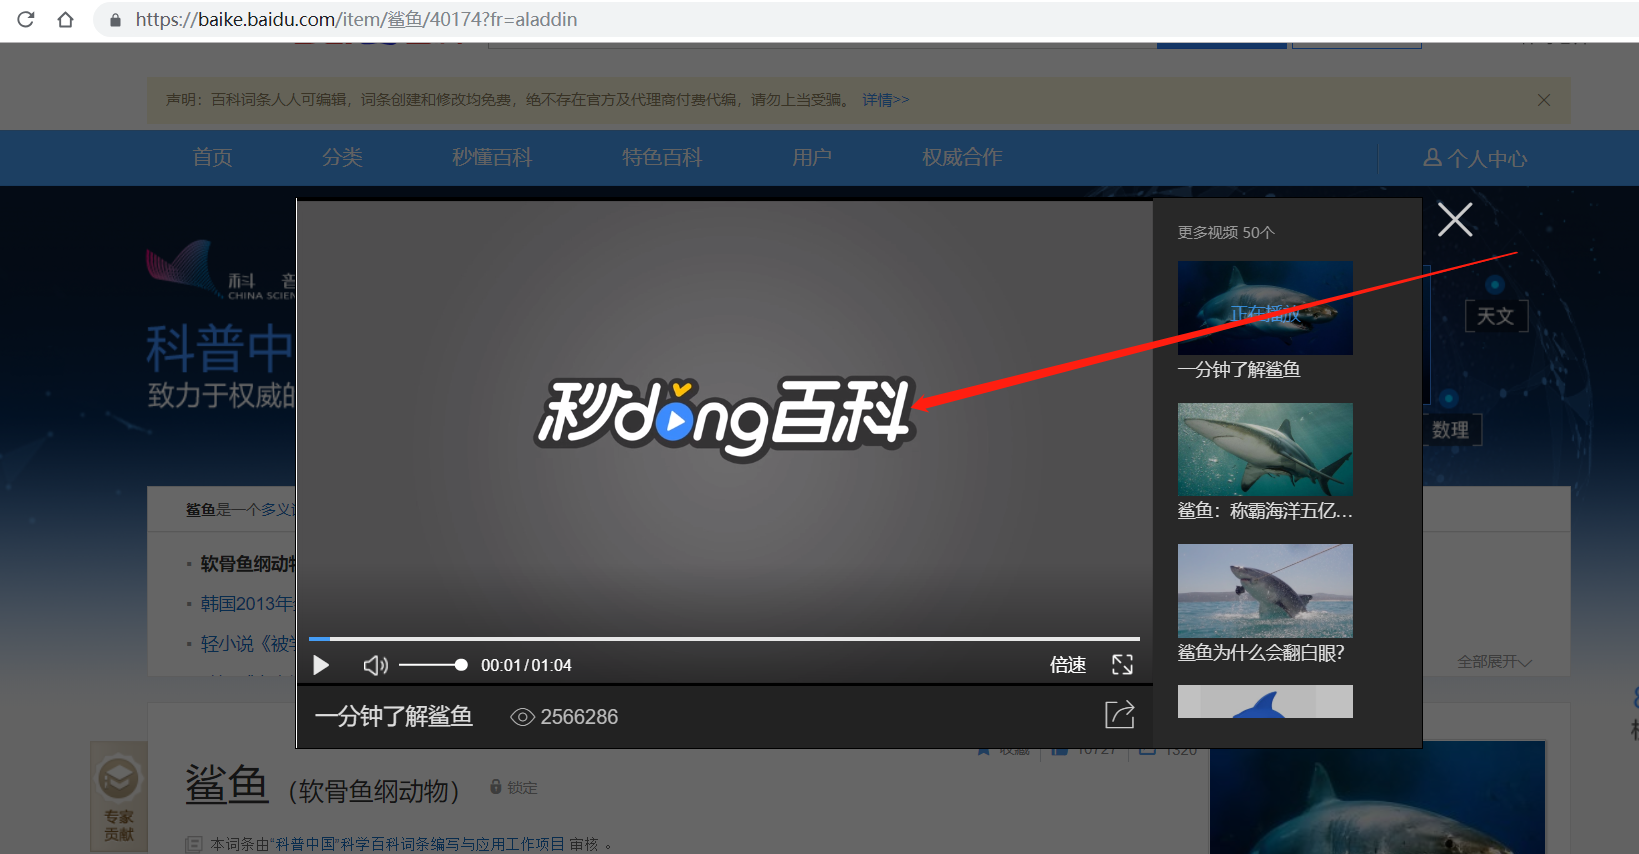The width and height of the screenshot is (1639, 854).
Task: Click the video title 一分钟了解鲨鱼 below player
Action: 394,717
